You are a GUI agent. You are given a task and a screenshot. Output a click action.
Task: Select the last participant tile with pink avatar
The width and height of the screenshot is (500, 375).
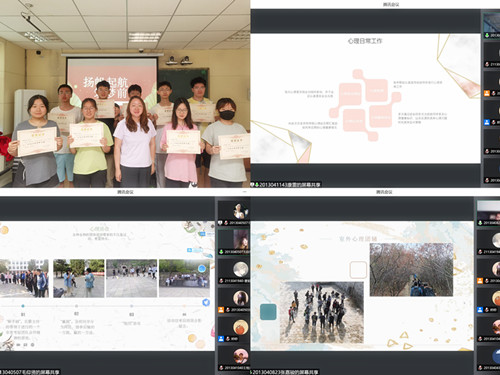coord(233,358)
